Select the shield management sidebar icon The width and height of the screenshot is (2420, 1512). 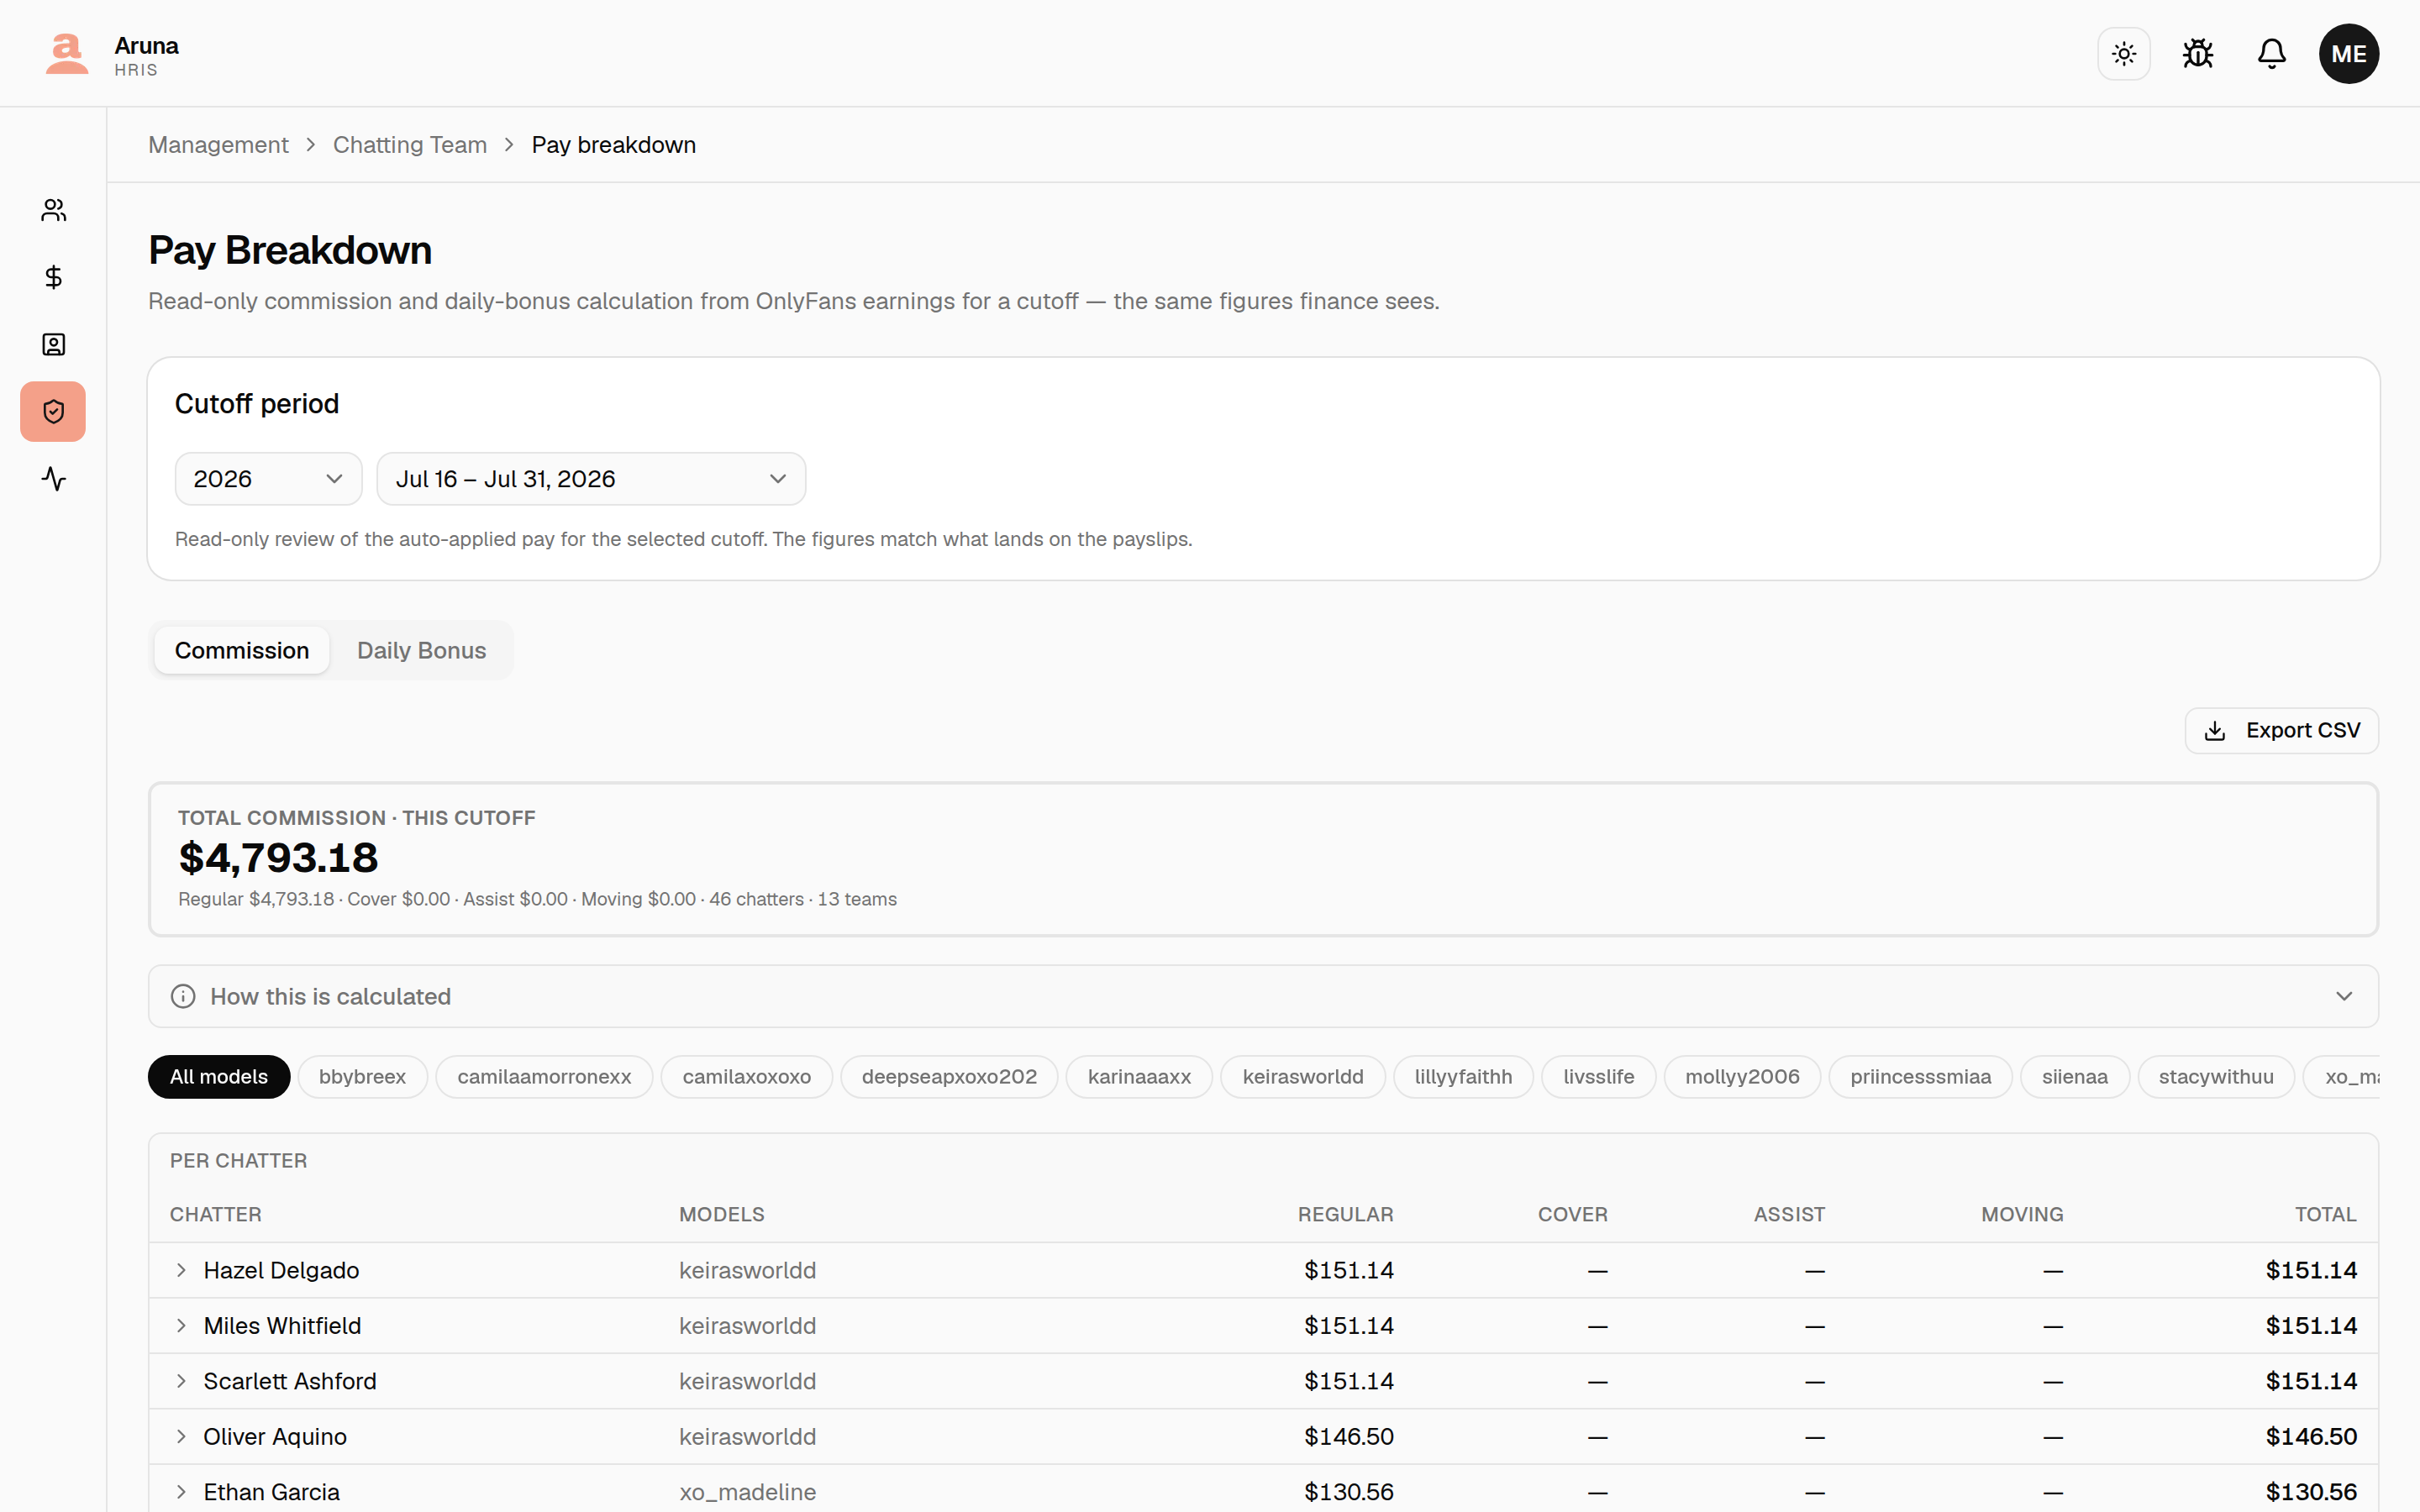point(53,411)
